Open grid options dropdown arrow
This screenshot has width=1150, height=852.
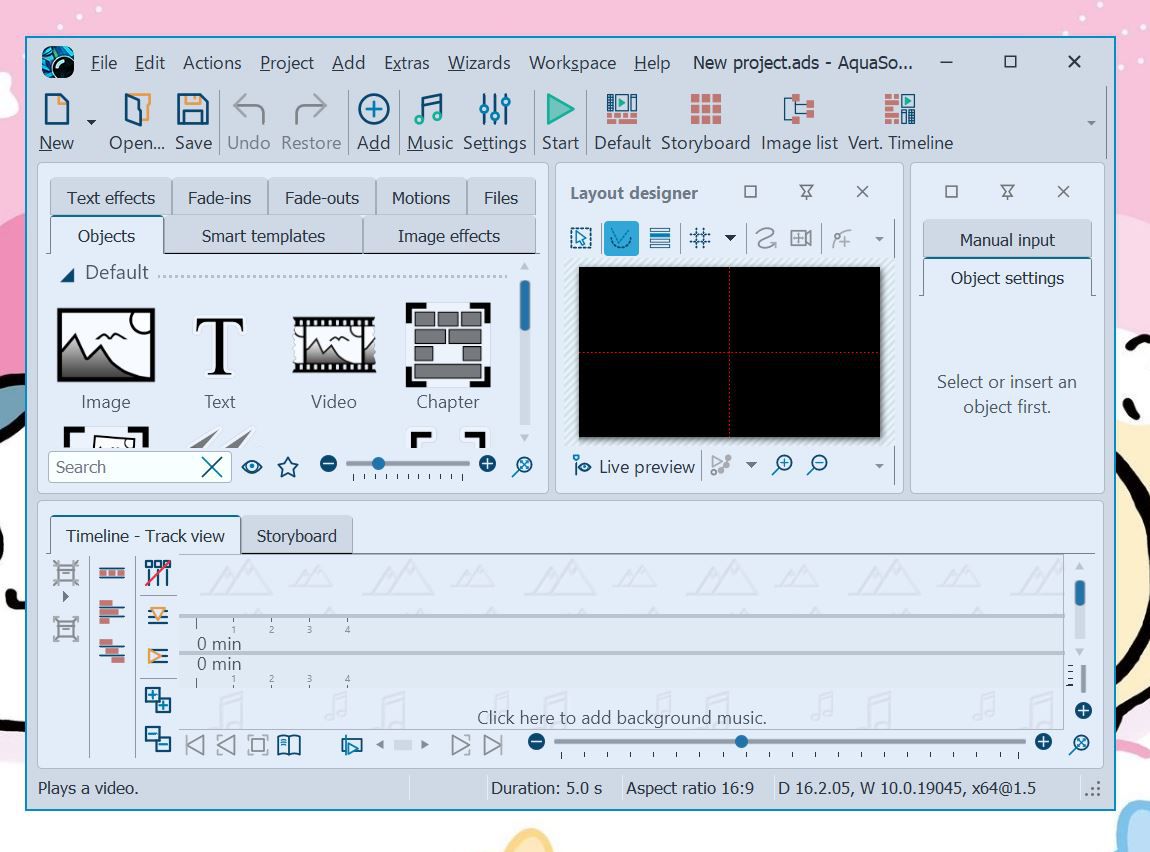[x=730, y=238]
